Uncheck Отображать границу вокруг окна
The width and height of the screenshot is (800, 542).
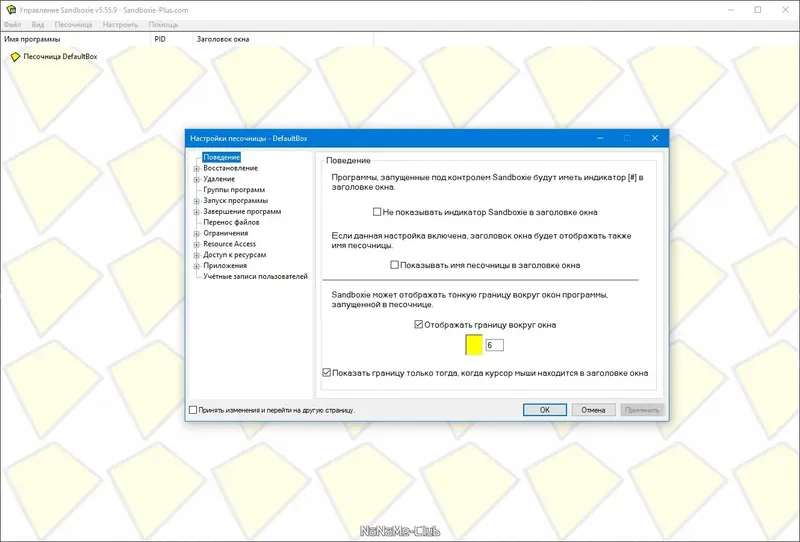pyautogui.click(x=419, y=325)
